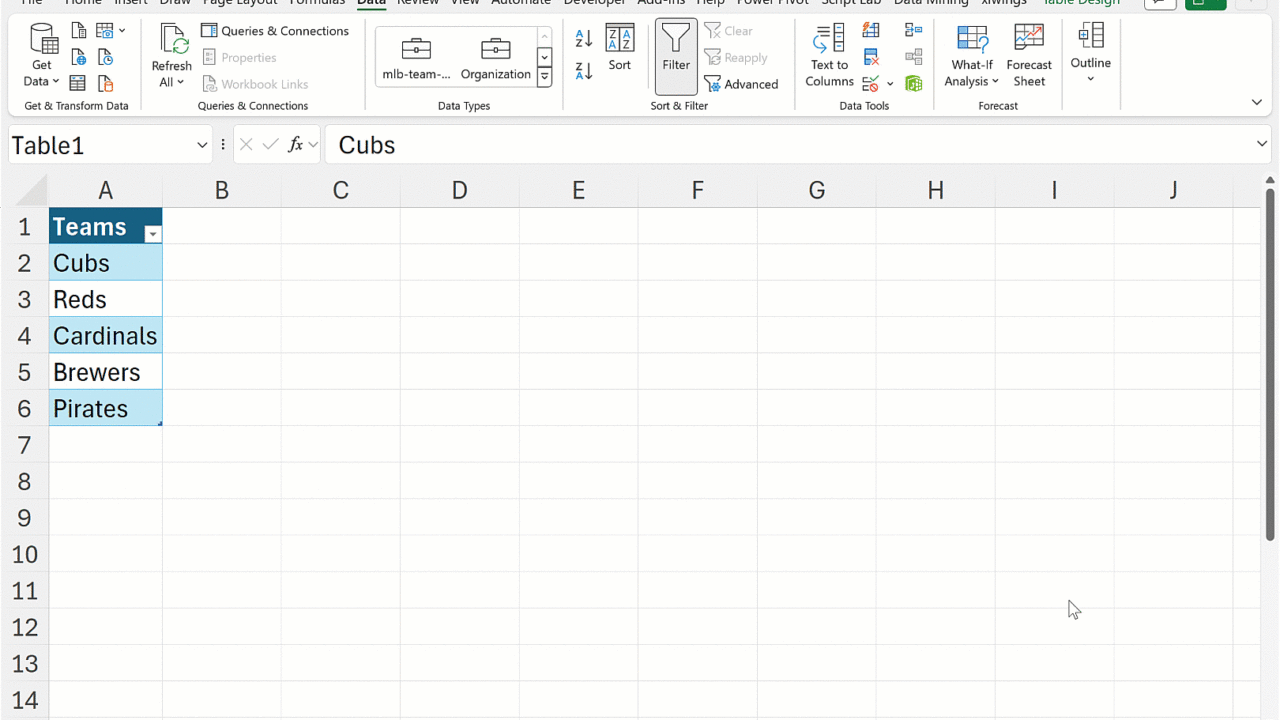
Task: Create a Forecast Sheet
Action: click(x=1029, y=56)
